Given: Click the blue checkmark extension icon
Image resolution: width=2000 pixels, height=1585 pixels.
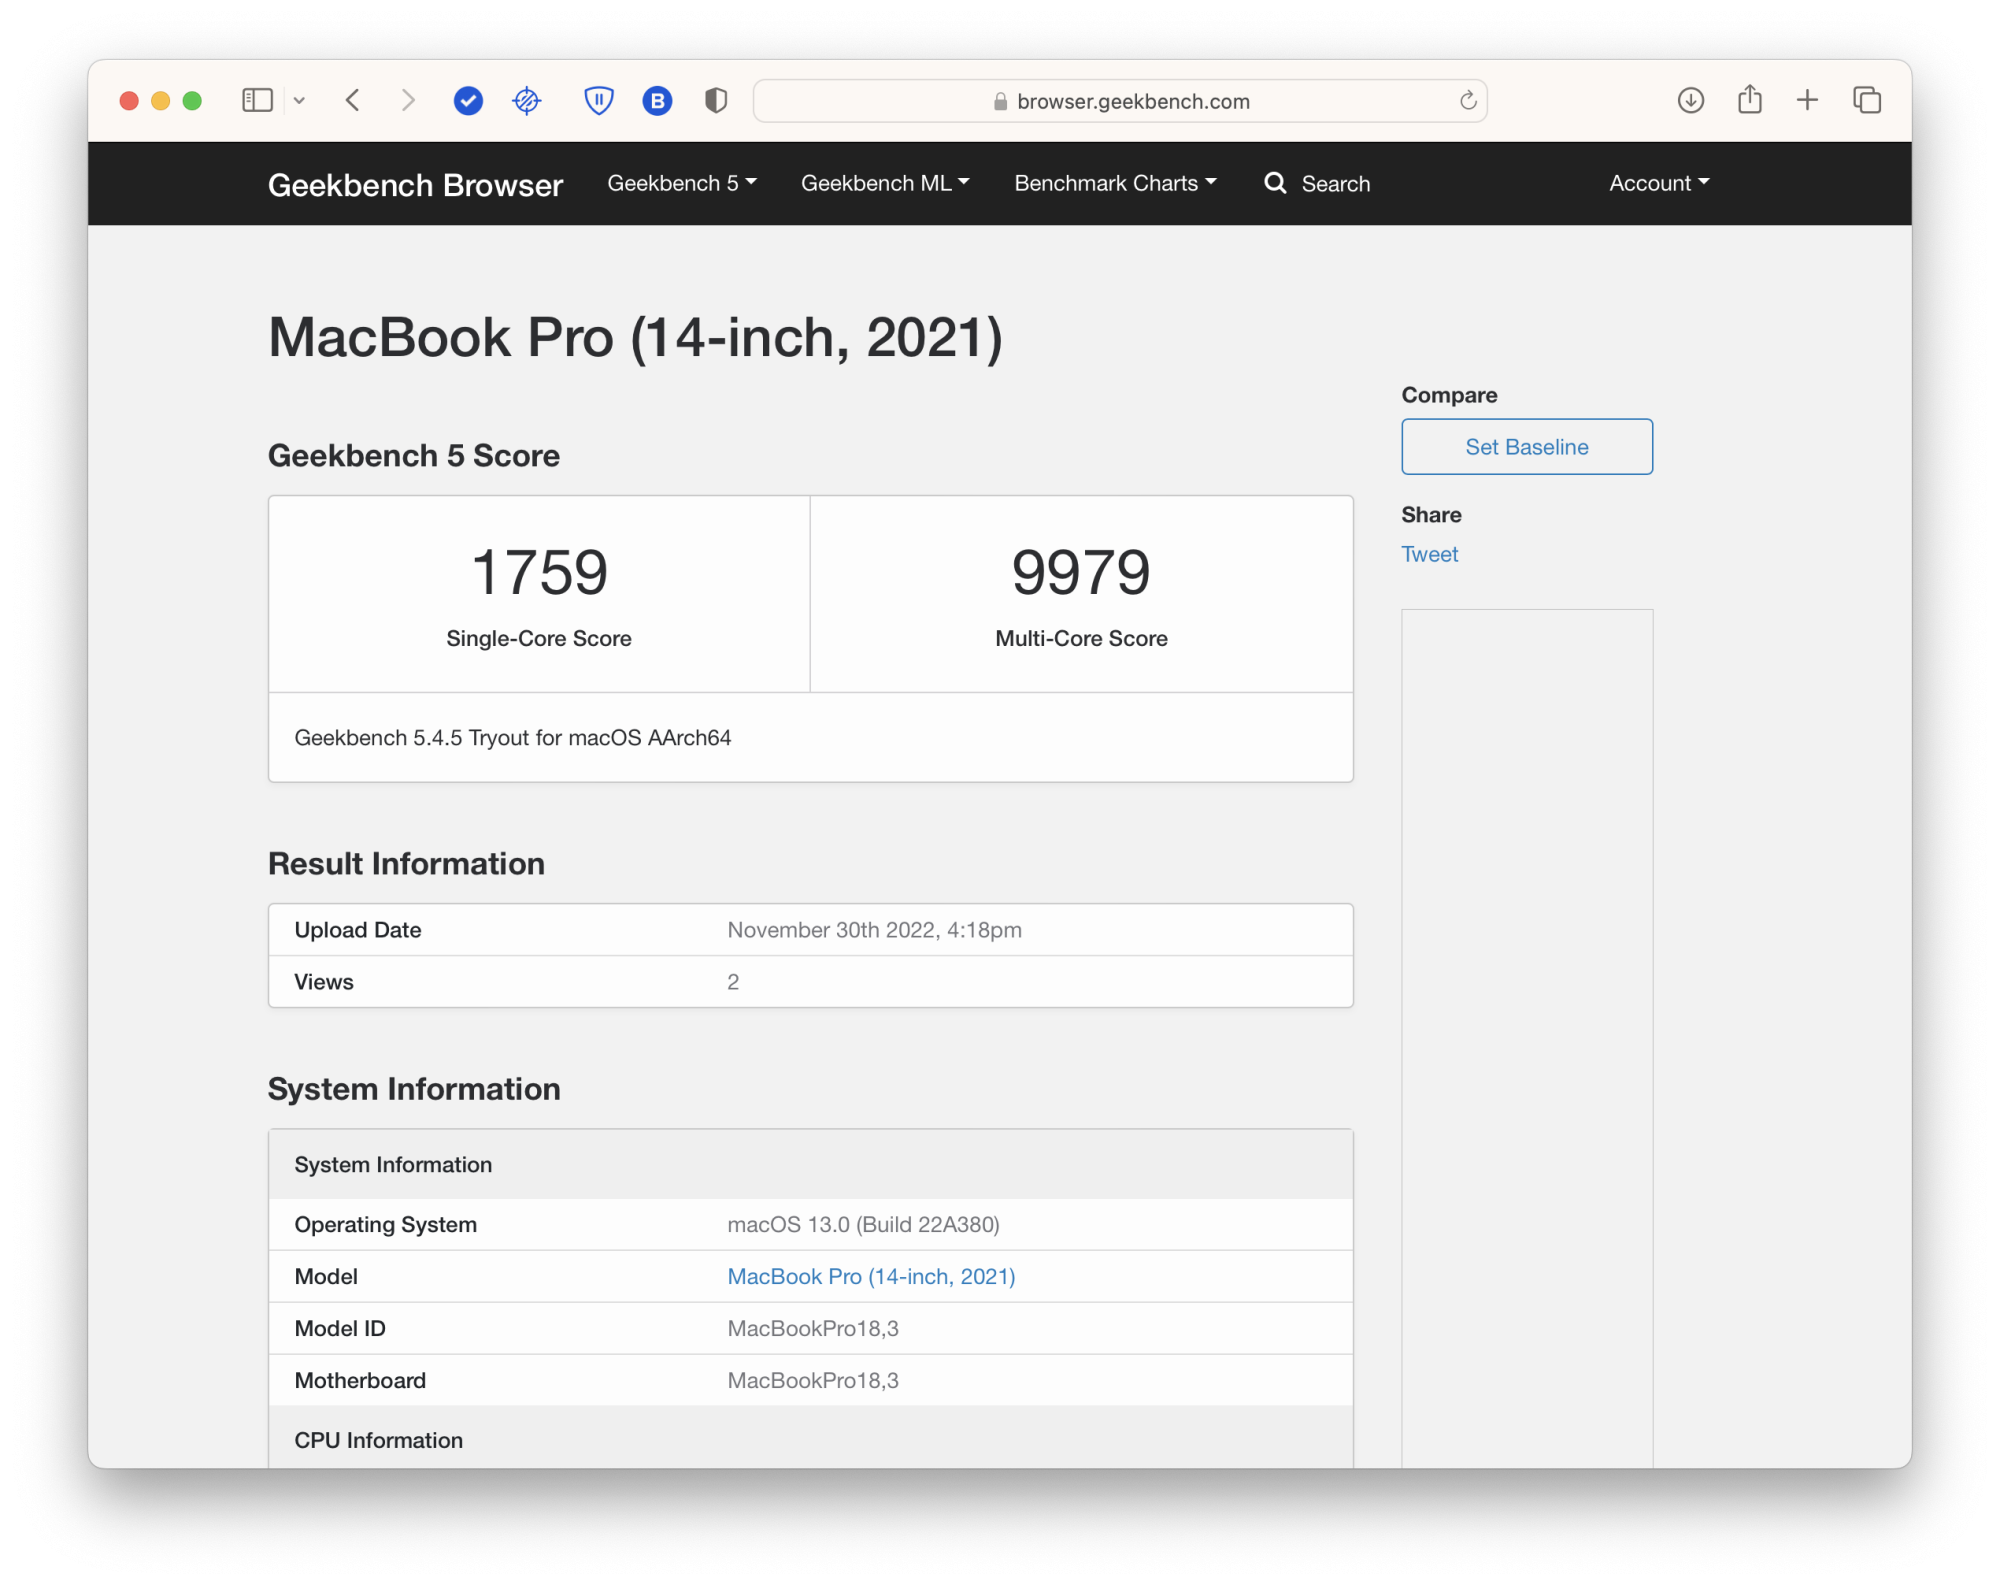Looking at the screenshot, I should point(468,101).
